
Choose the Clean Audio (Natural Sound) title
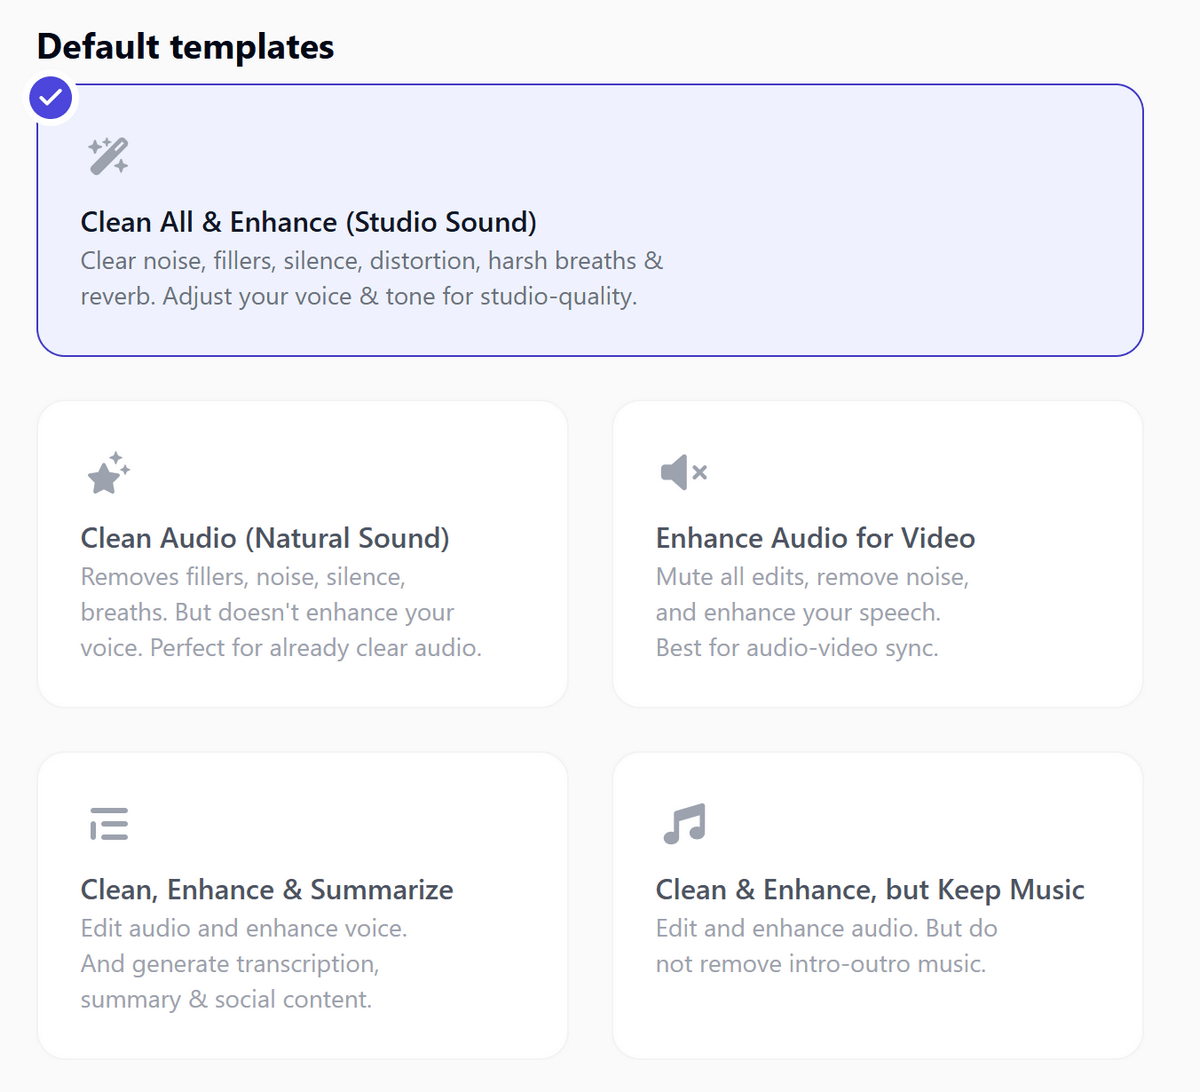(x=265, y=538)
